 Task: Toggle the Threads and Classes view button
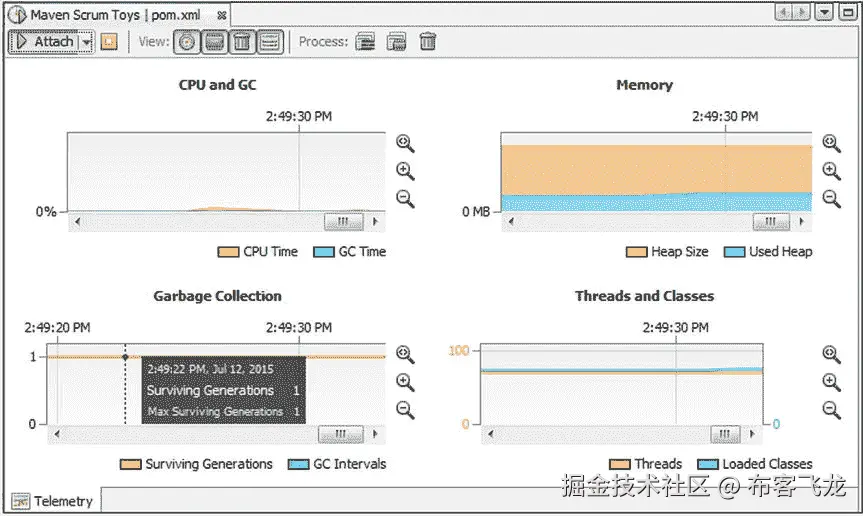(x=270, y=42)
